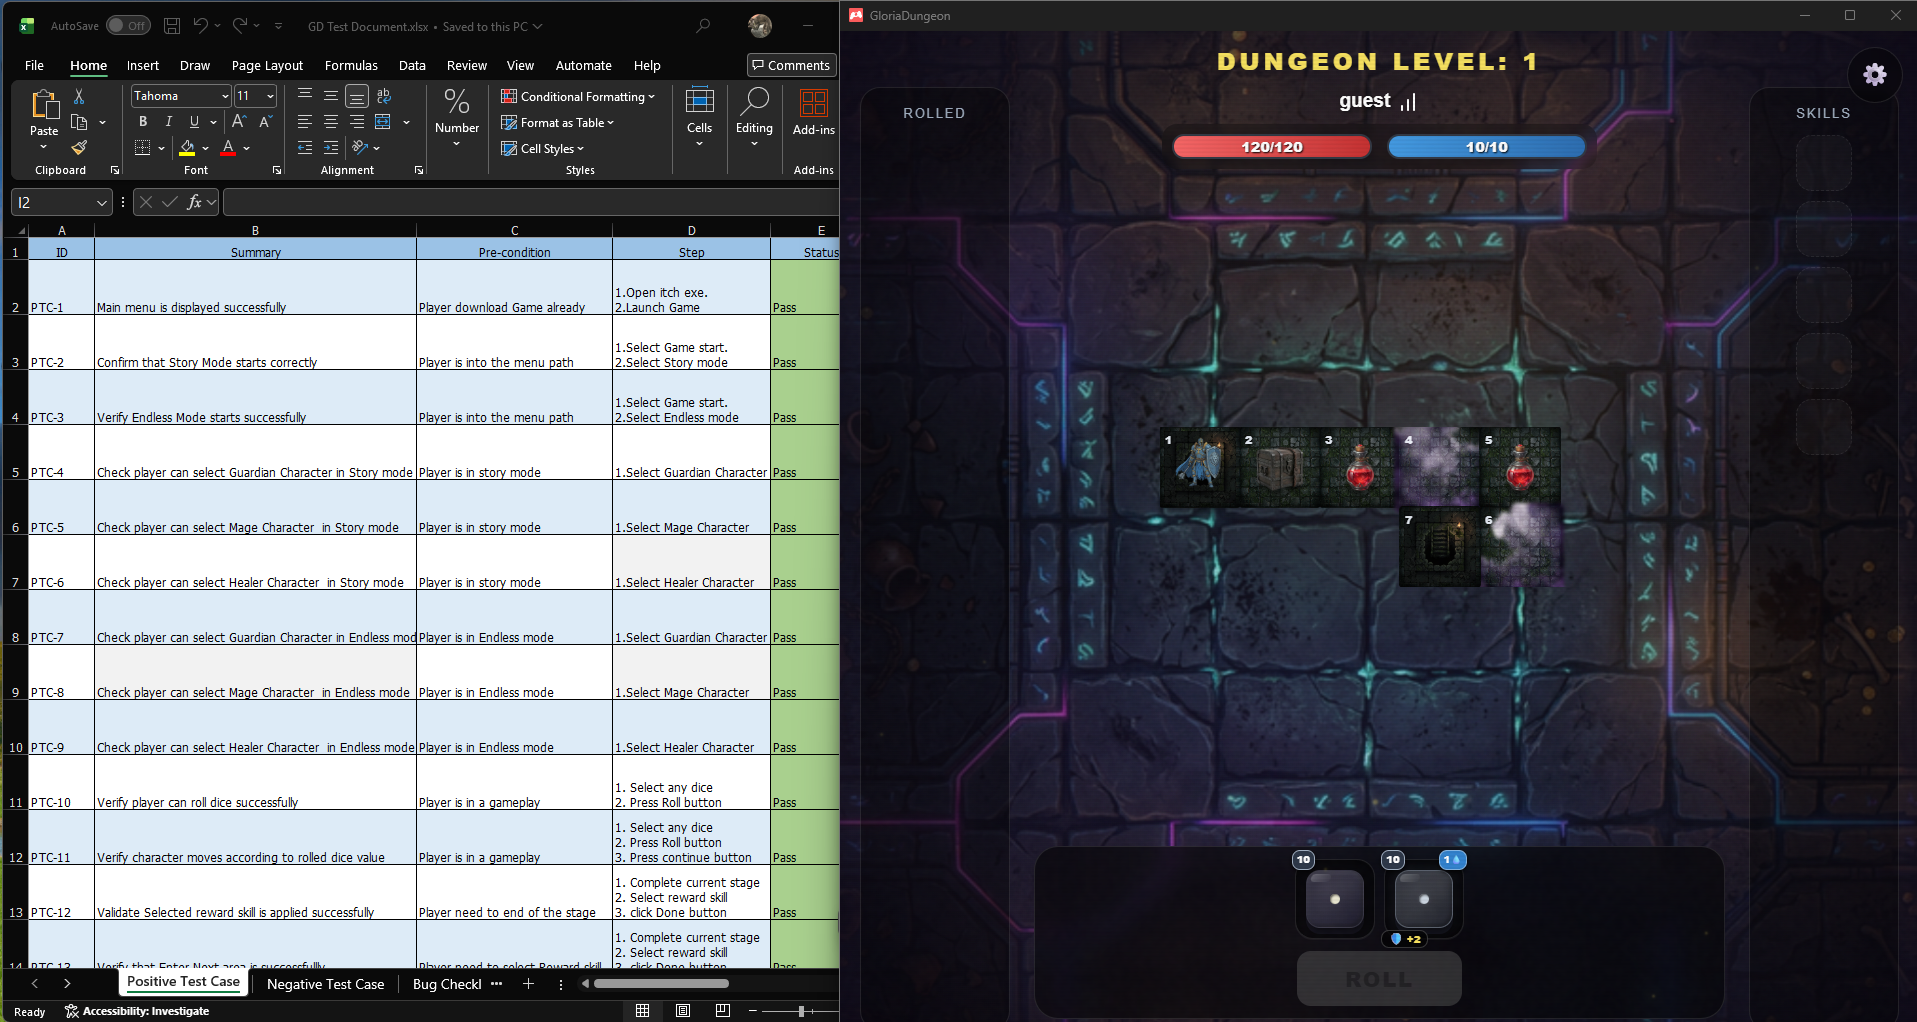
Task: Click Accessibility: Investigate in status bar
Action: pyautogui.click(x=137, y=1011)
